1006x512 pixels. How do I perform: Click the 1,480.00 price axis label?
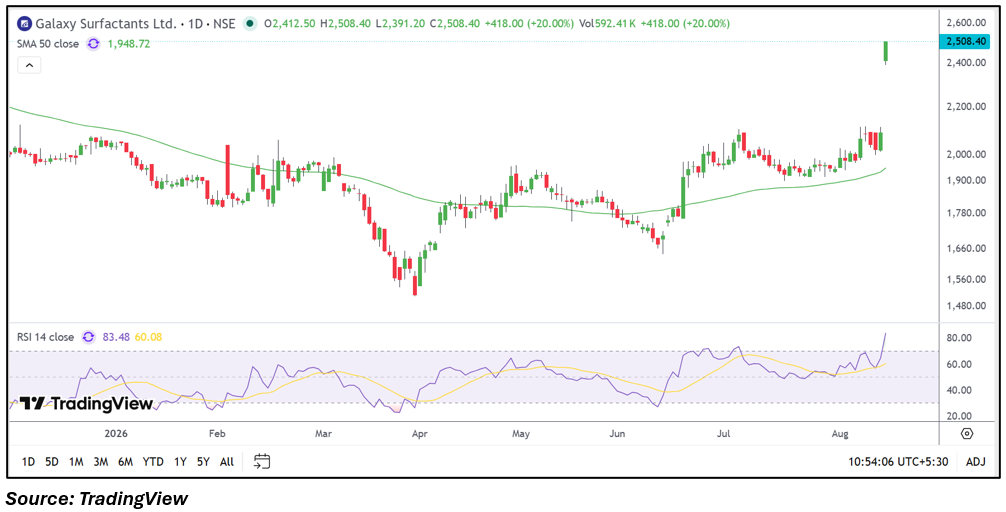[x=965, y=305]
